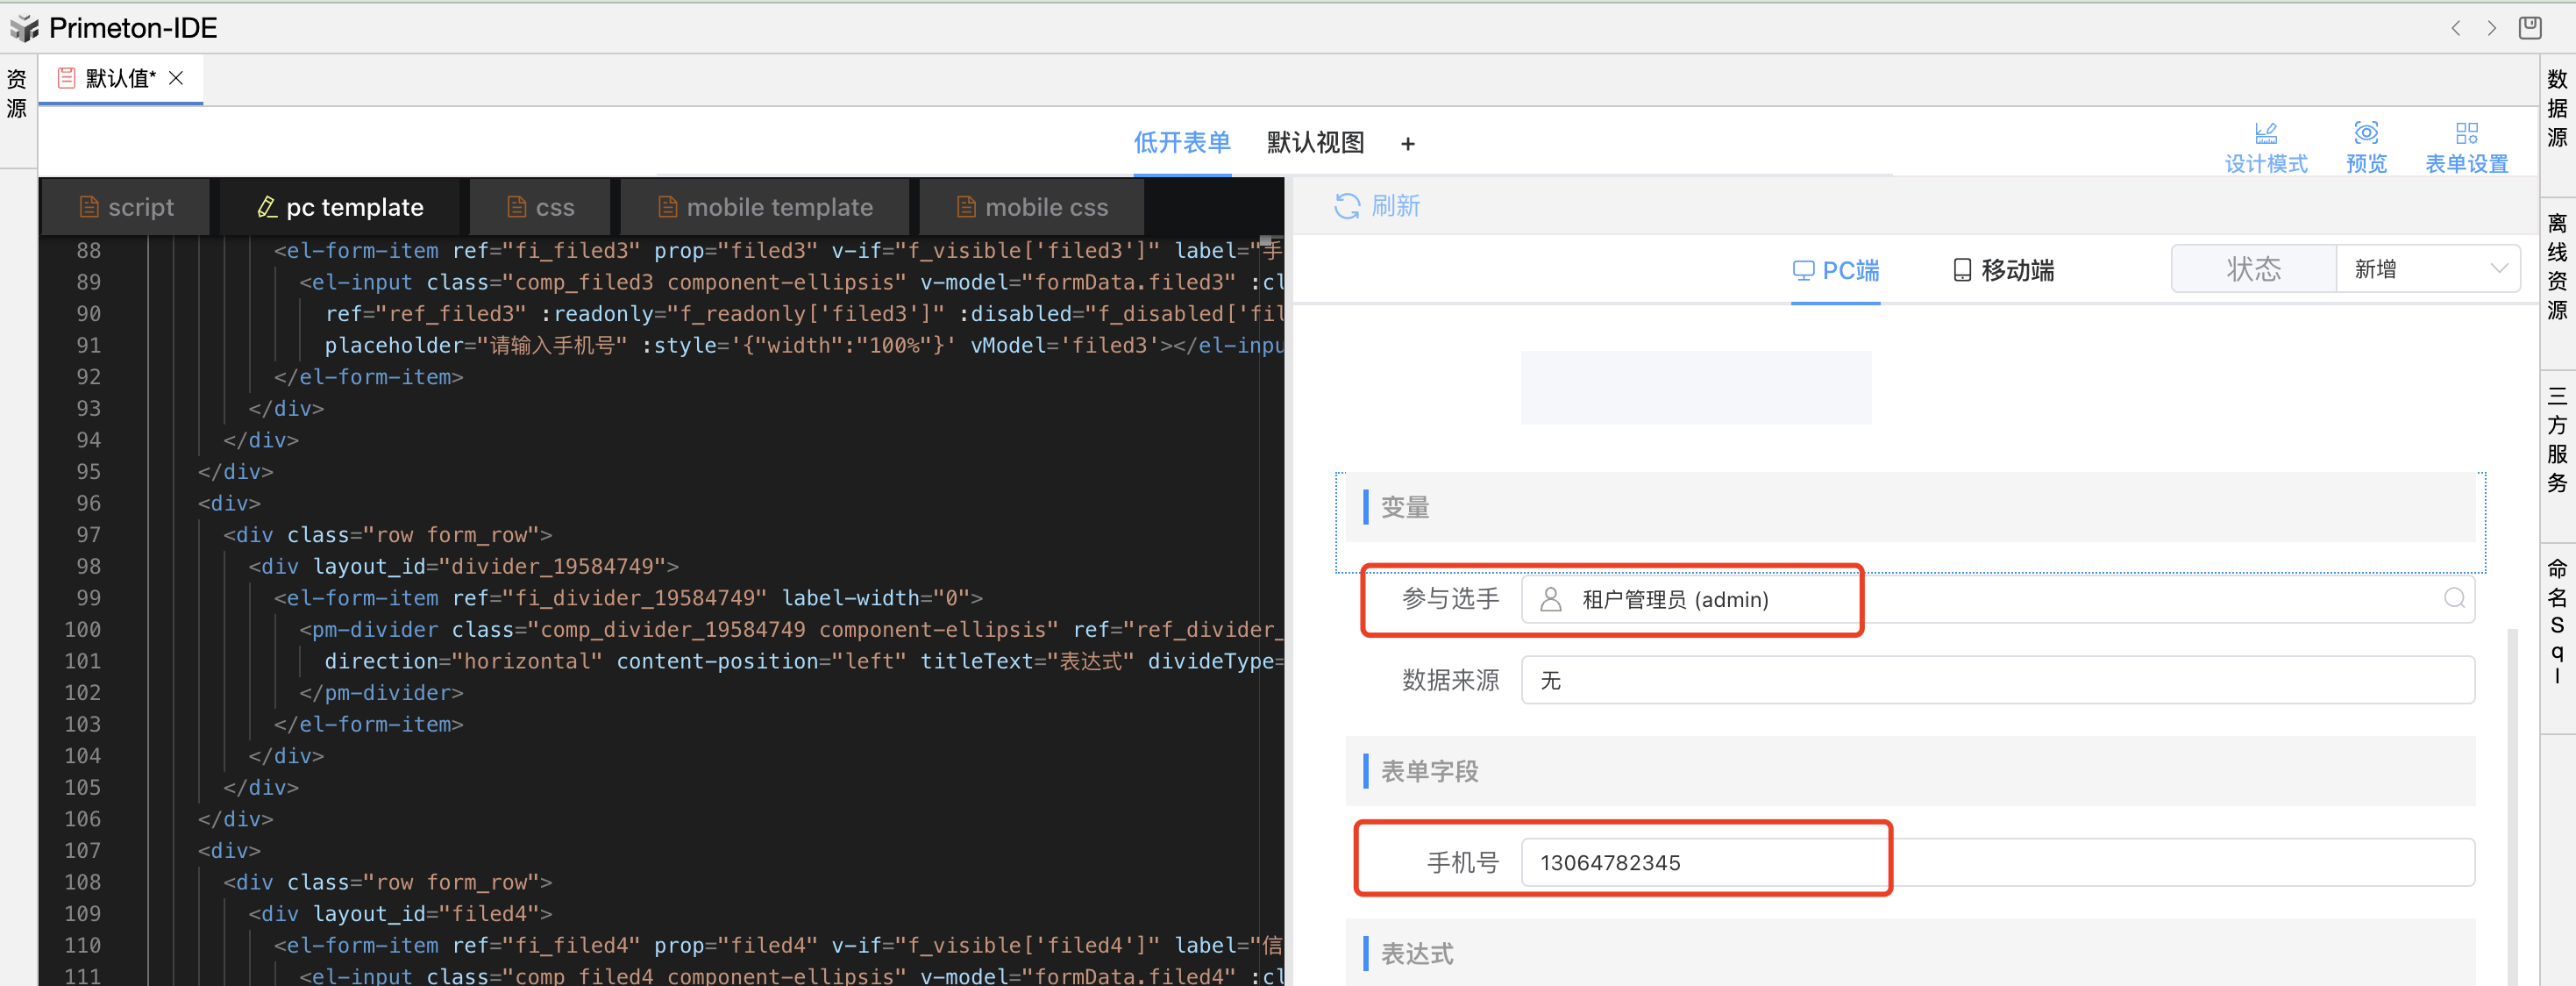This screenshot has width=2576, height=986.
Task: Select the 默认视图 view tab
Action: click(1314, 142)
